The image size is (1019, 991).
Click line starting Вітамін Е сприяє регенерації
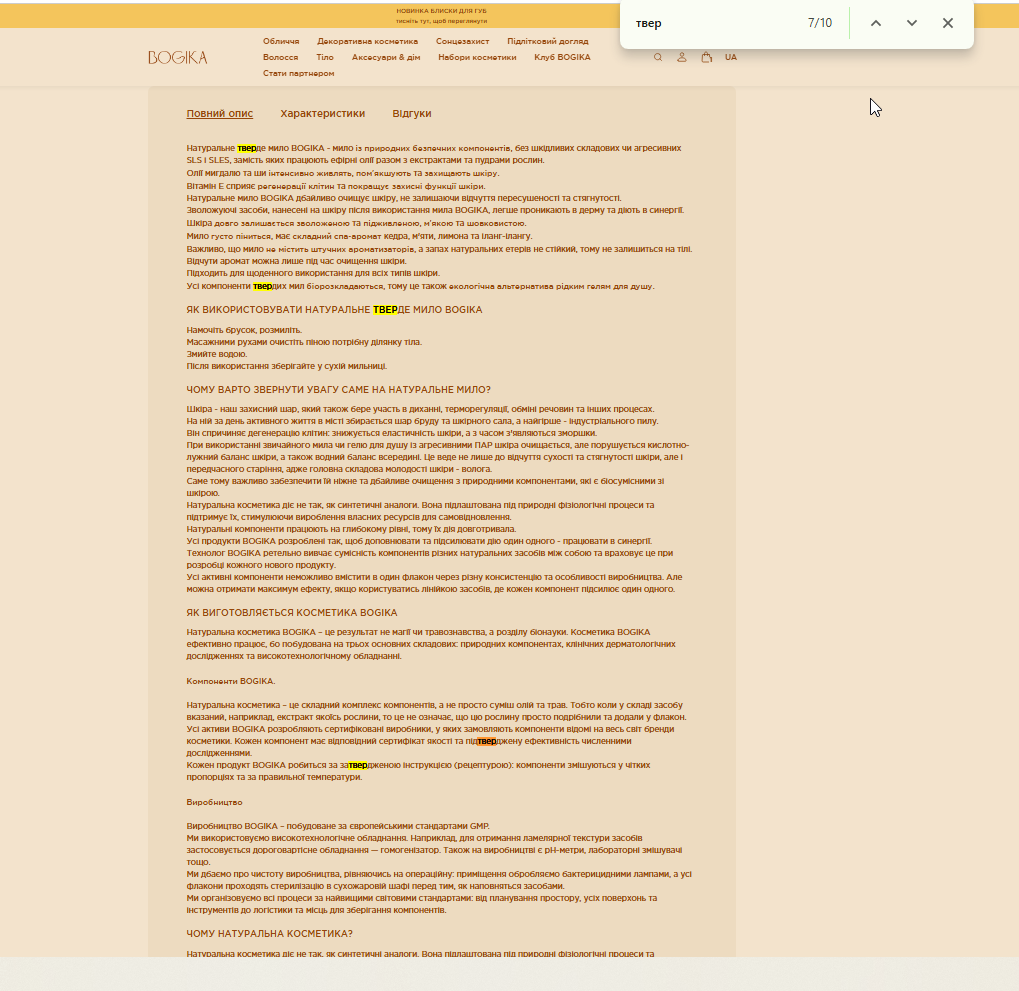click(336, 186)
